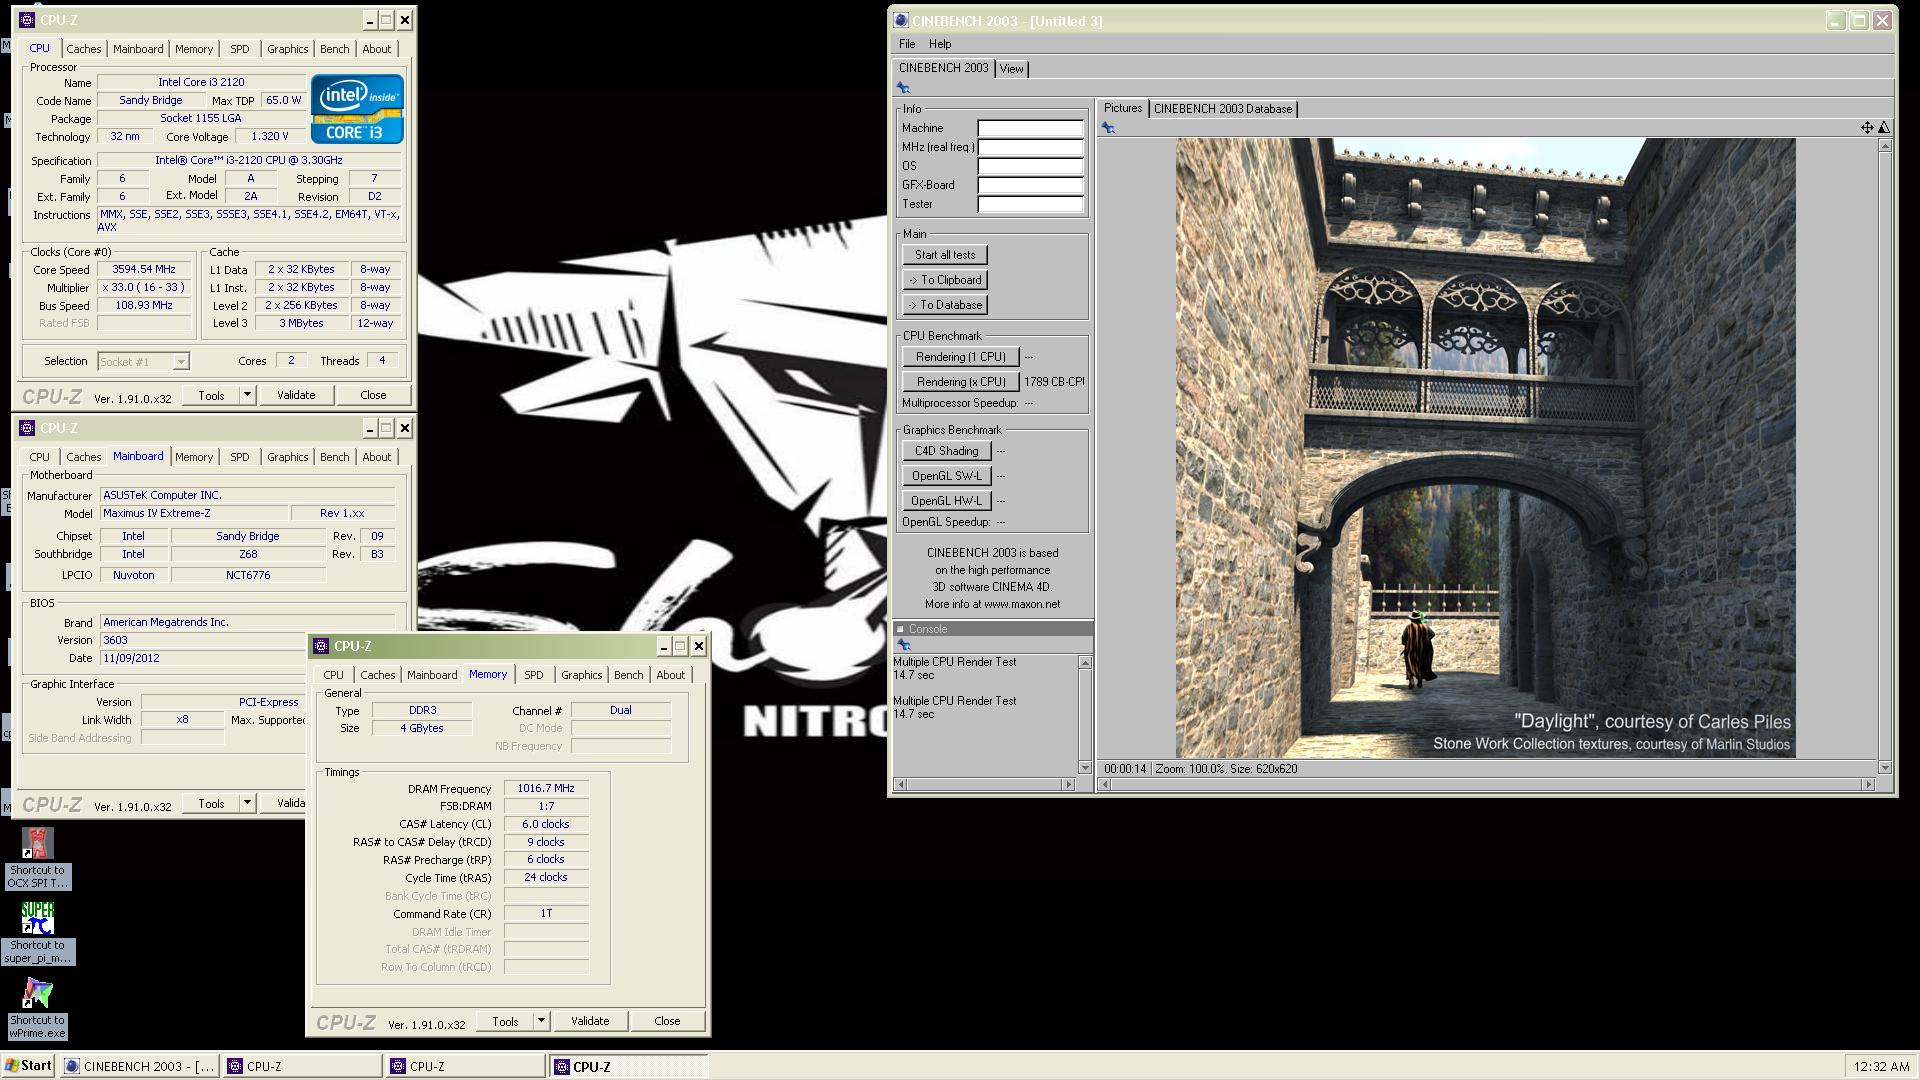The height and width of the screenshot is (1080, 1920).
Task: Switch to CINEBENCH 2003 in the taskbar
Action: [140, 1066]
